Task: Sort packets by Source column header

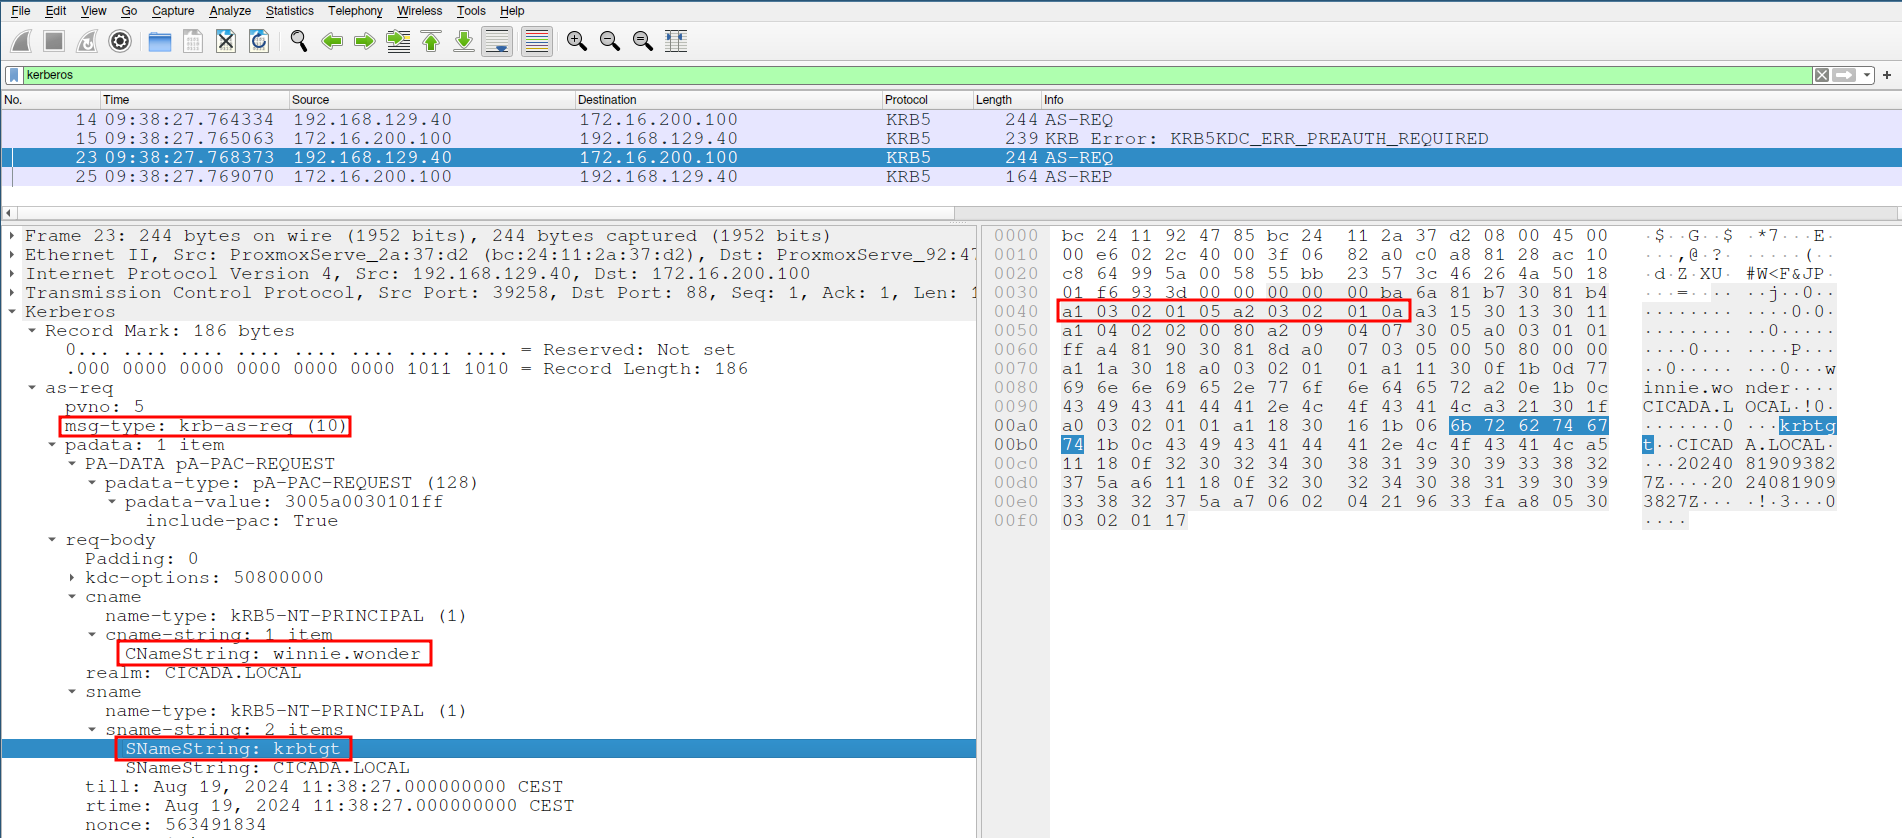Action: (432, 100)
